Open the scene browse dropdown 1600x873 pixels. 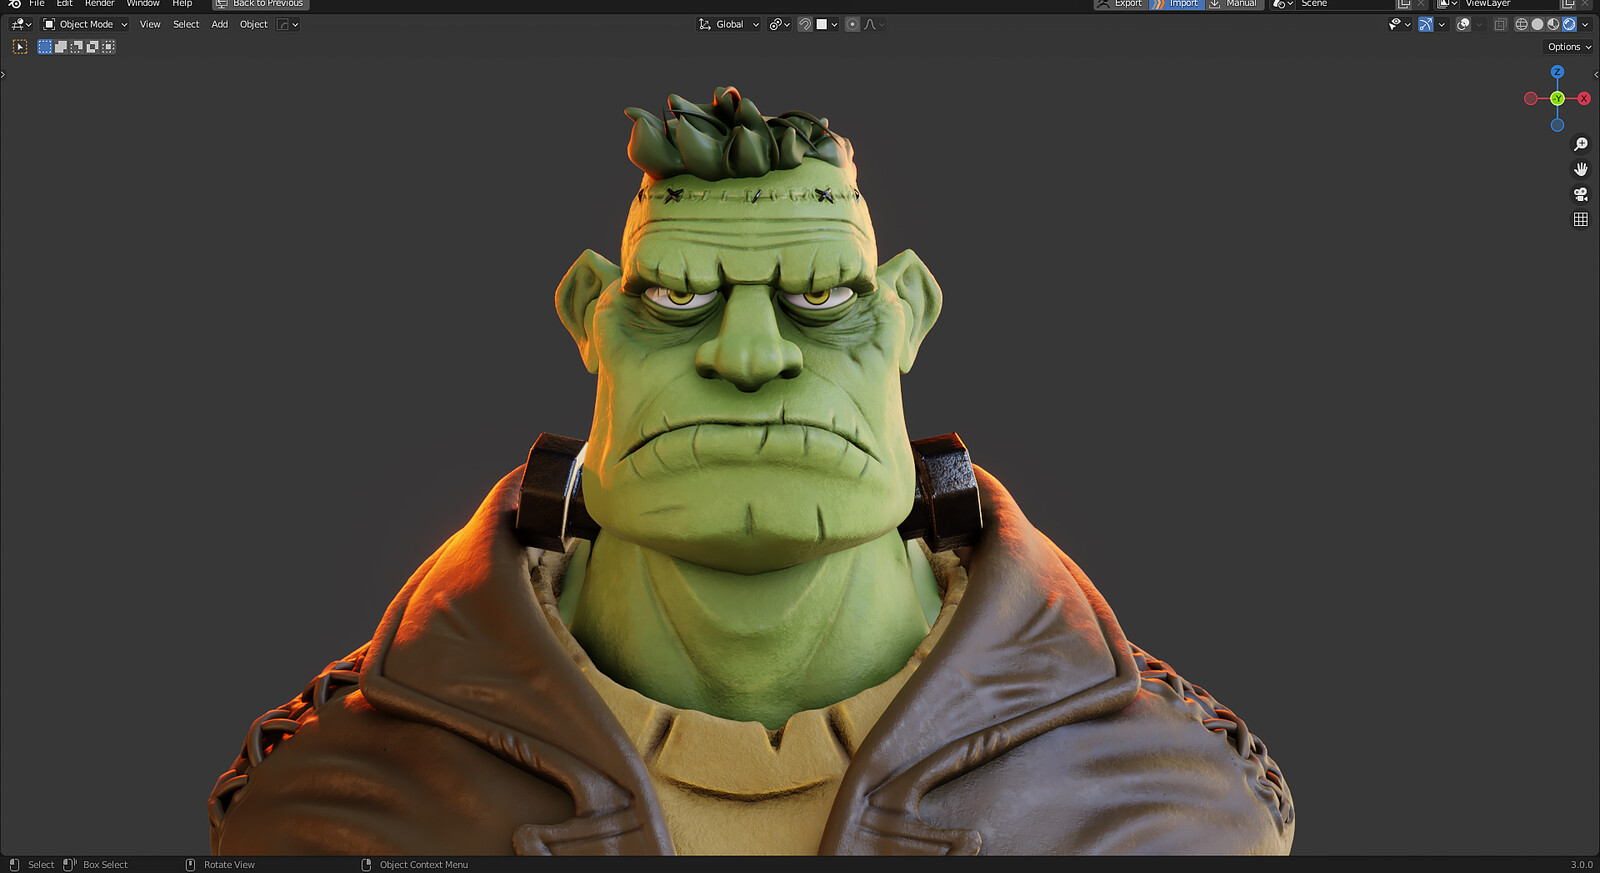coord(1282,4)
